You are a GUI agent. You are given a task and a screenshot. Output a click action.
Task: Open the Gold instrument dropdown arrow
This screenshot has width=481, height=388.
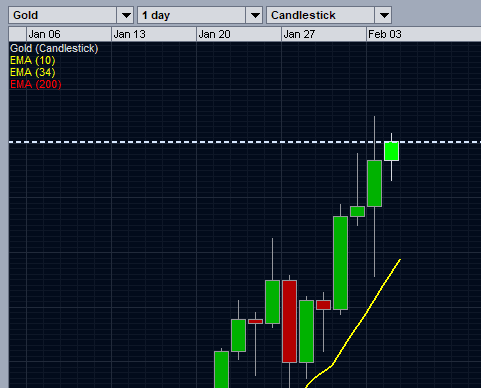click(x=126, y=15)
